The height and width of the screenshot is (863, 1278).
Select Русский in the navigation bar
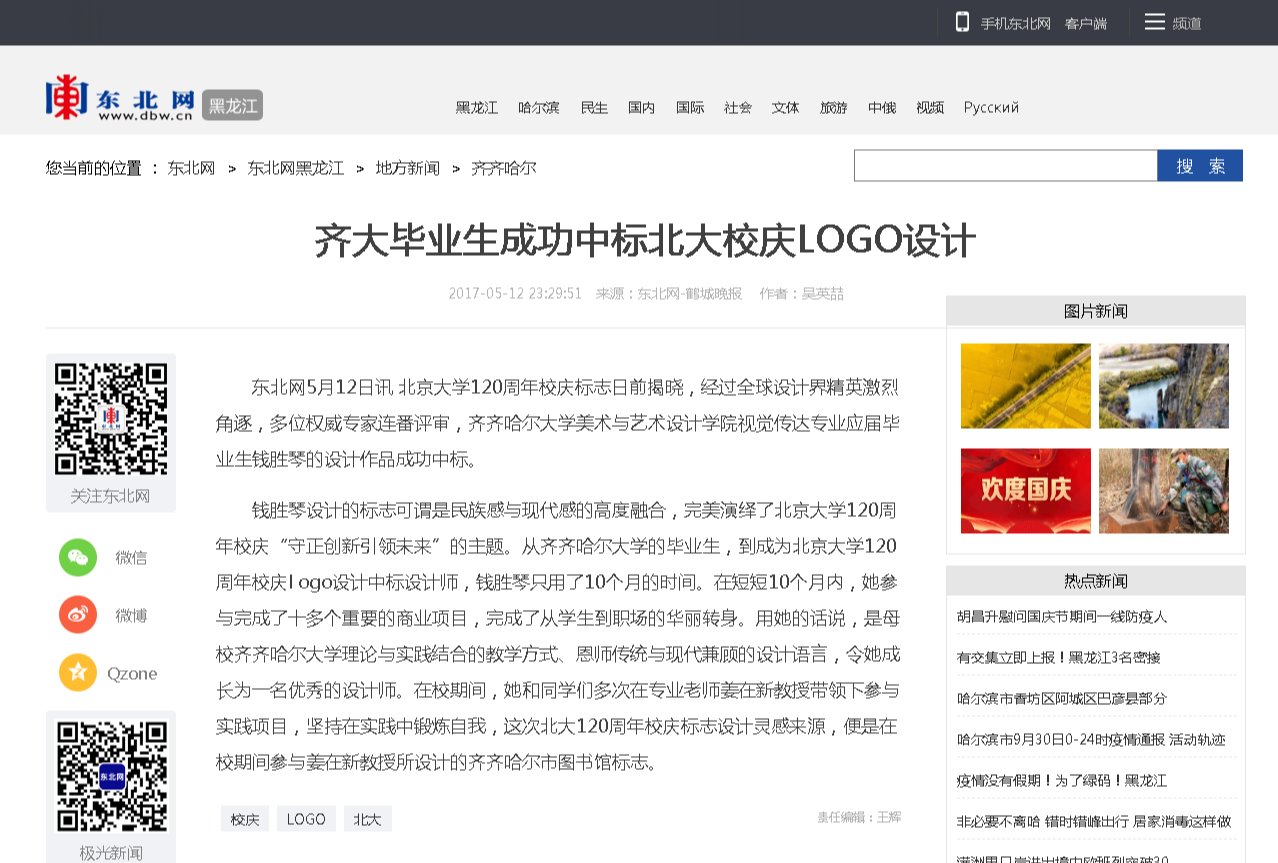click(991, 108)
